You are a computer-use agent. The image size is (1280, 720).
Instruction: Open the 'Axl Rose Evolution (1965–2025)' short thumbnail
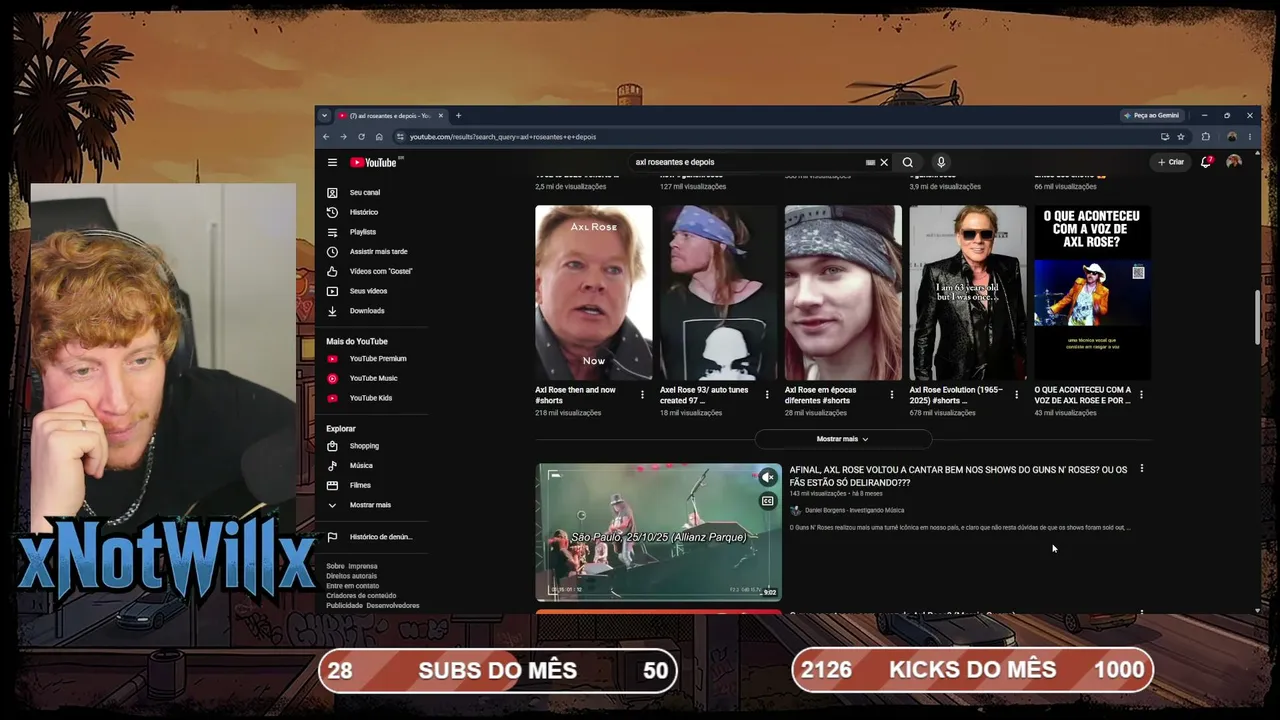(x=968, y=293)
